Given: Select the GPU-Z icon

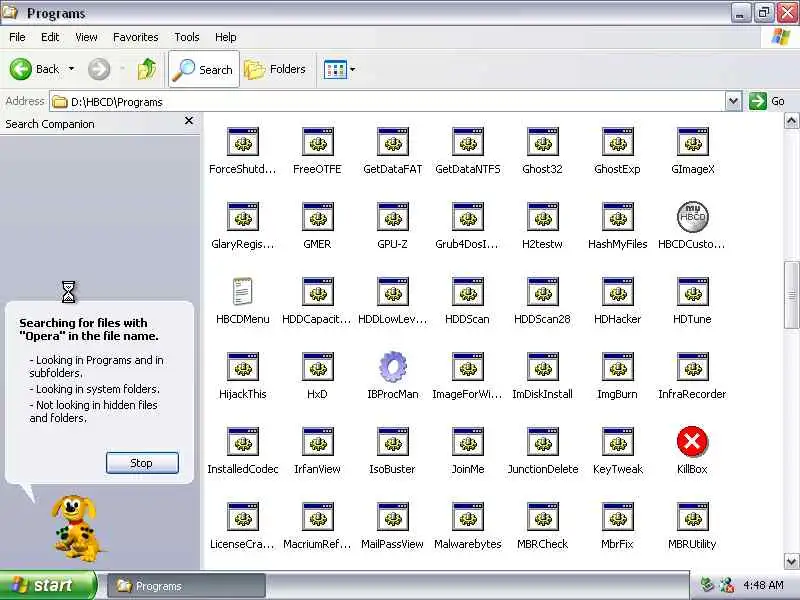Looking at the screenshot, I should click(393, 216).
